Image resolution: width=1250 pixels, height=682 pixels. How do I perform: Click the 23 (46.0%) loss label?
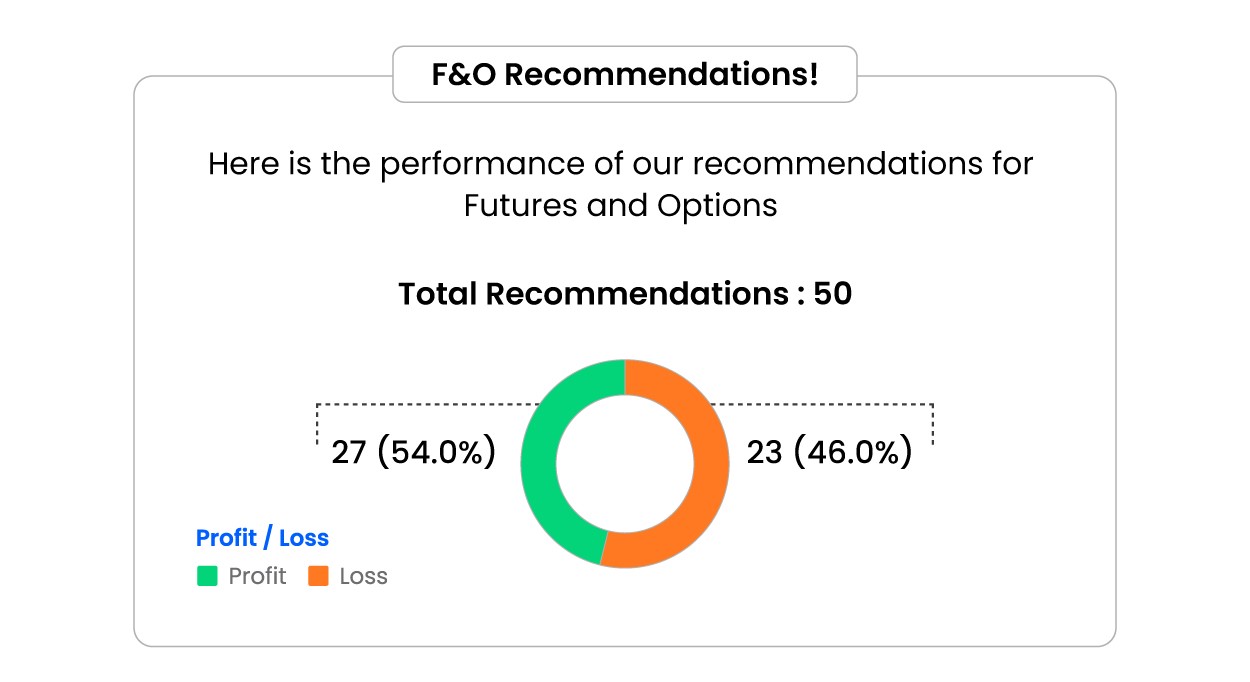pyautogui.click(x=829, y=453)
